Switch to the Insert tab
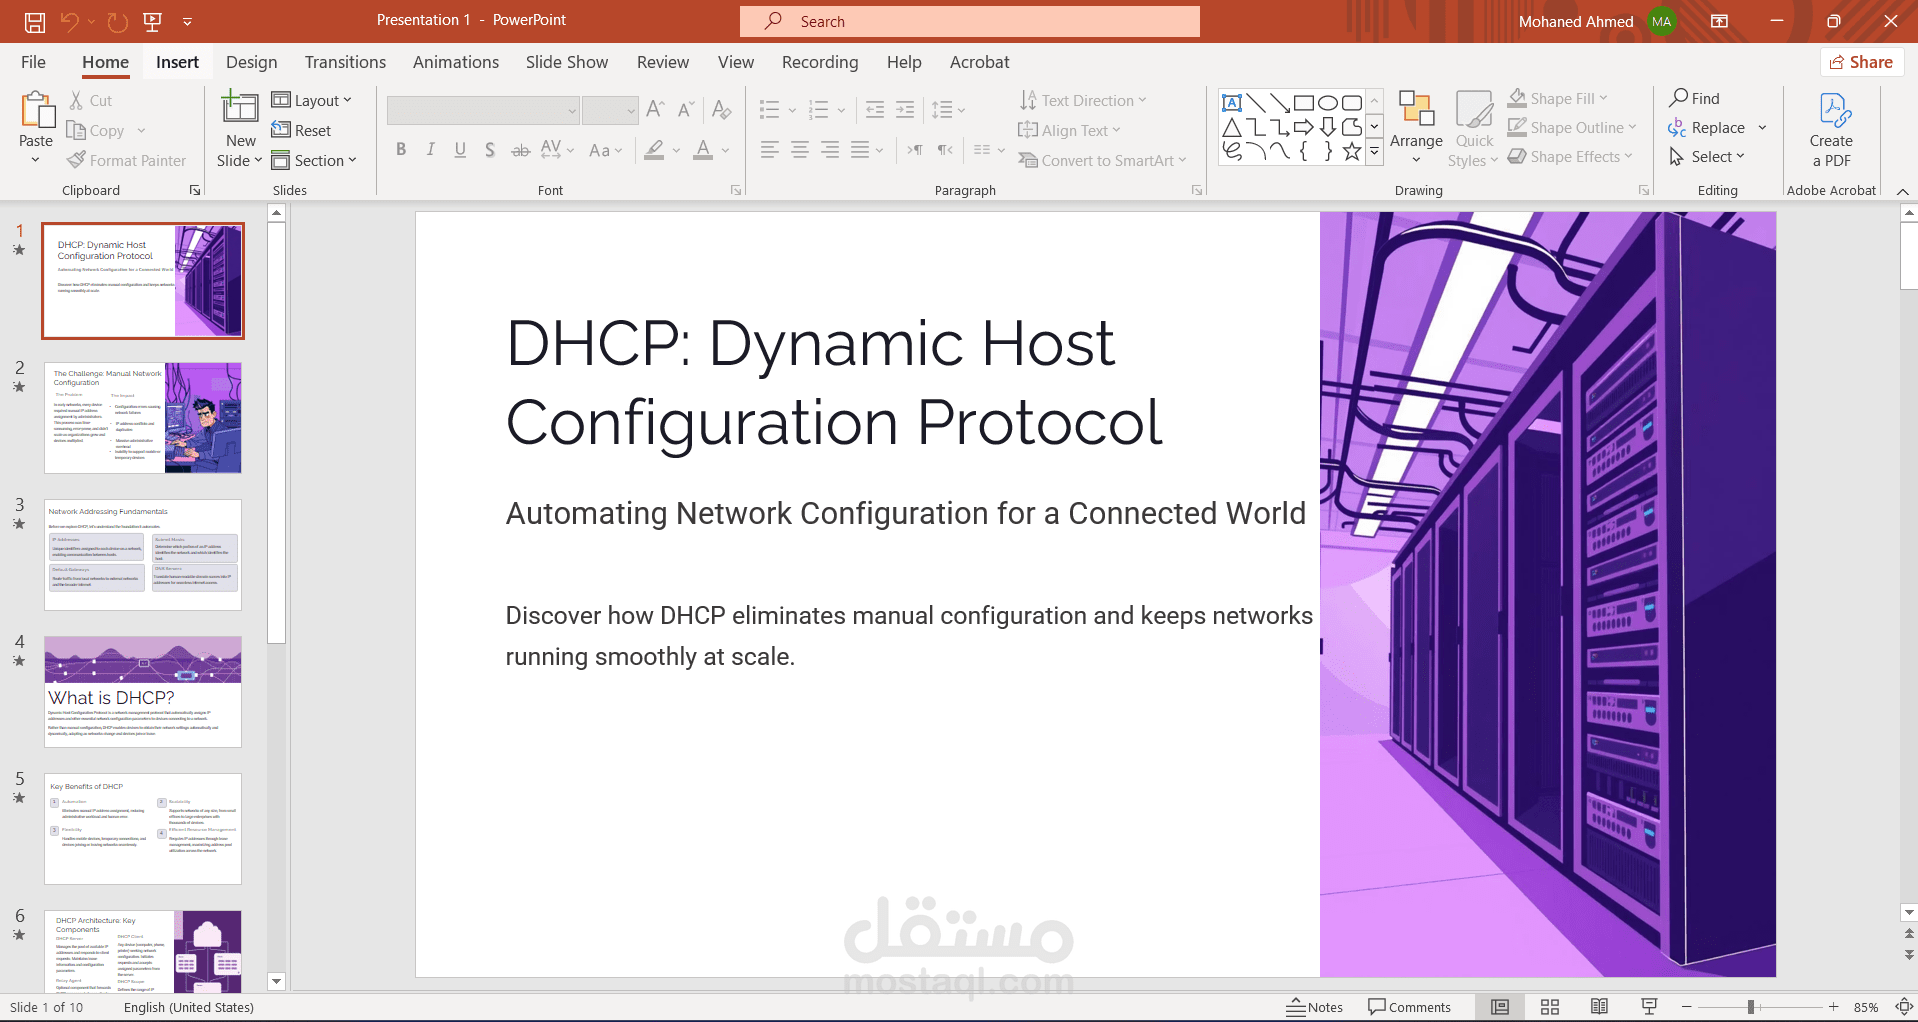 (177, 62)
